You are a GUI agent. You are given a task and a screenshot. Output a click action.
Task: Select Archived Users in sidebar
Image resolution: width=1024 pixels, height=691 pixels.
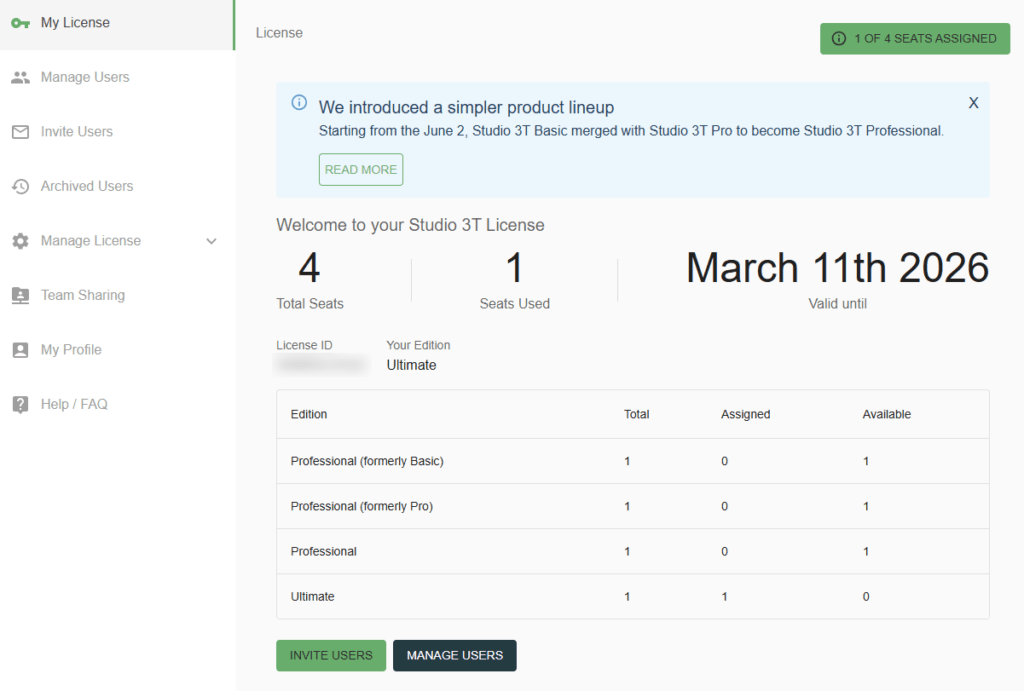(x=87, y=186)
